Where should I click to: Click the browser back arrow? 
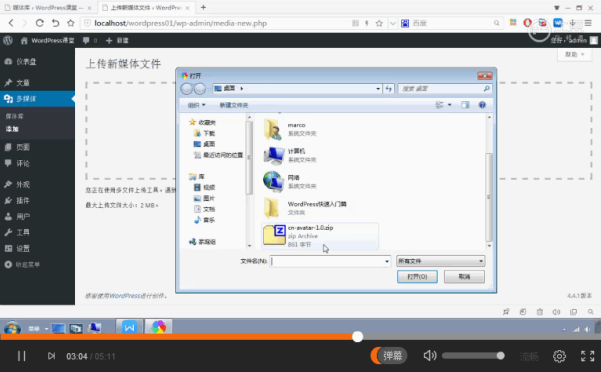click(x=11, y=23)
